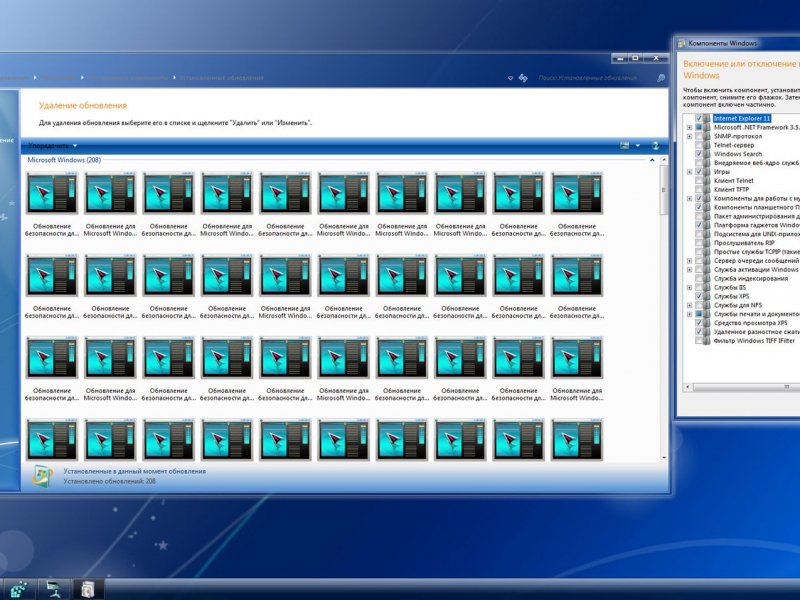Open the Компоненты Windows taskbar icon

[88, 589]
